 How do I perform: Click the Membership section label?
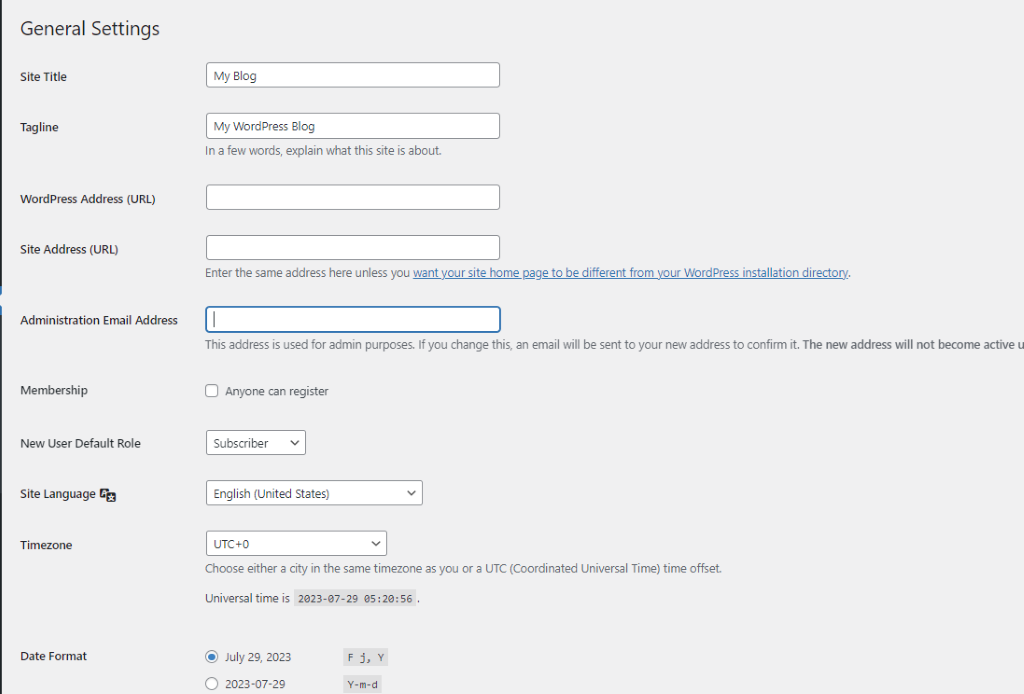[x=49, y=390]
